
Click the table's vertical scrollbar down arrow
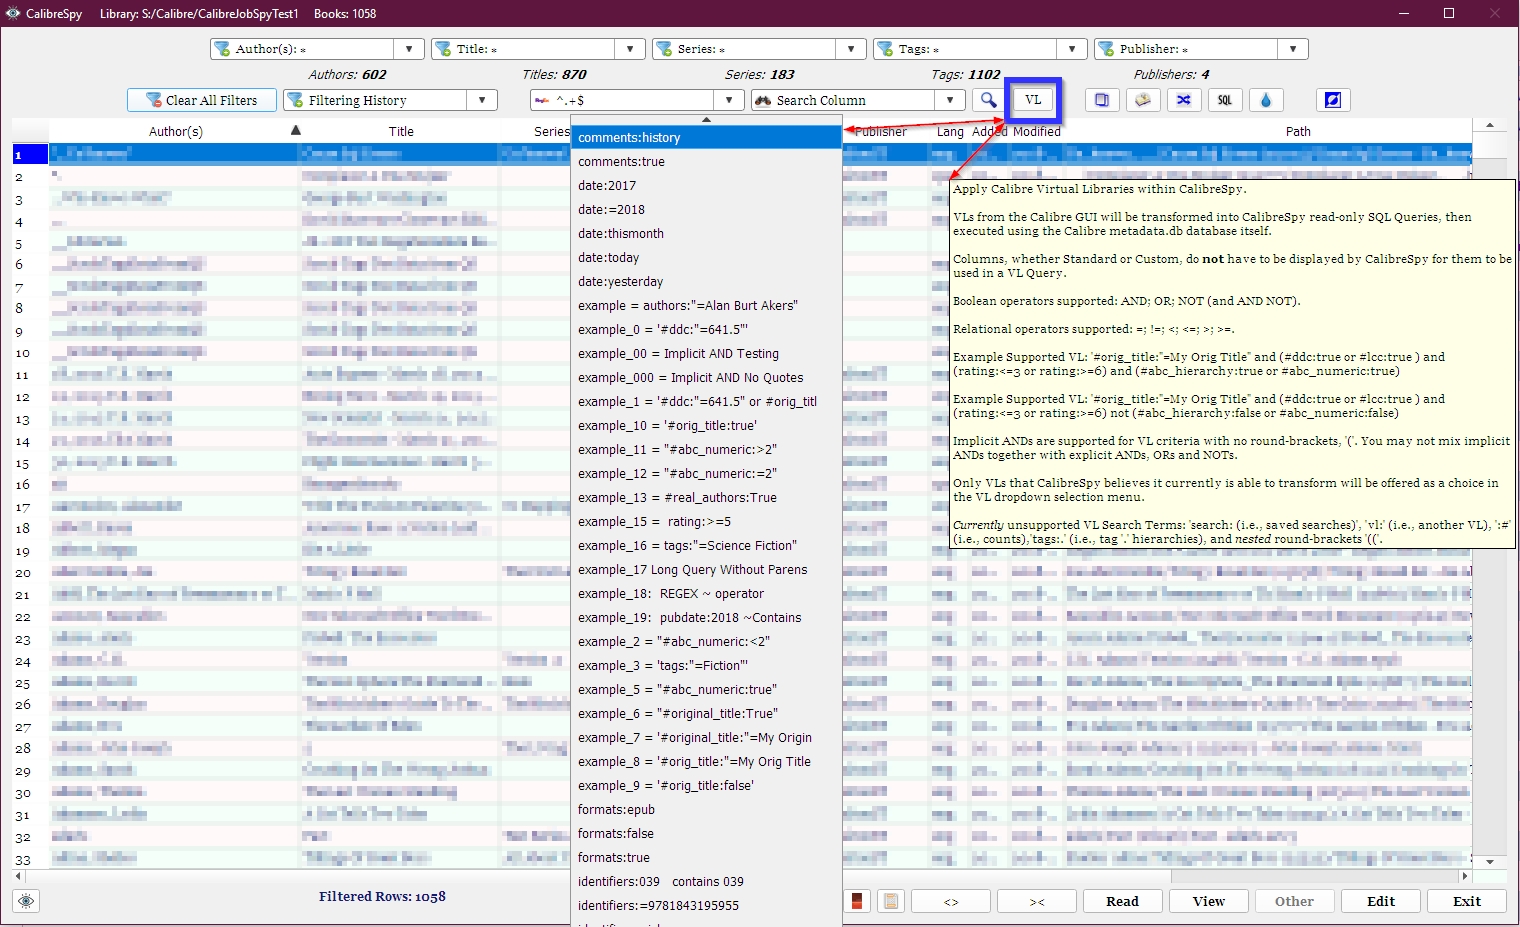pos(1490,861)
